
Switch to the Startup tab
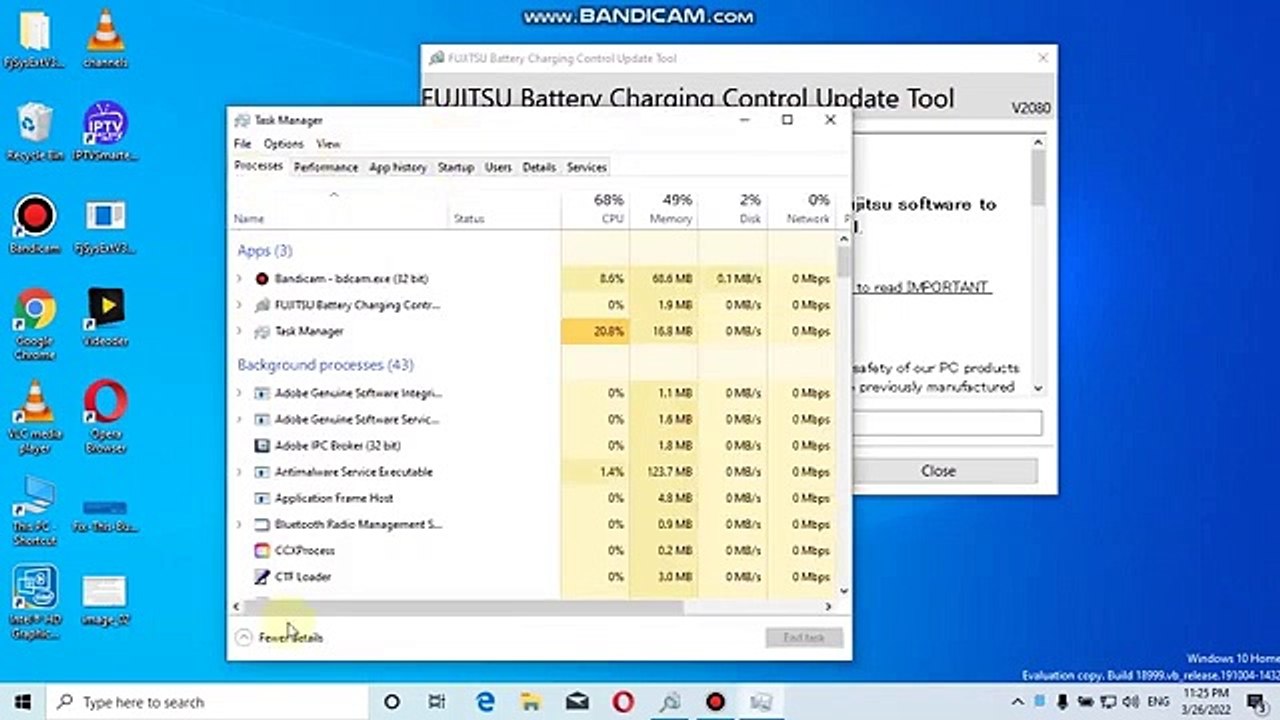pyautogui.click(x=456, y=167)
